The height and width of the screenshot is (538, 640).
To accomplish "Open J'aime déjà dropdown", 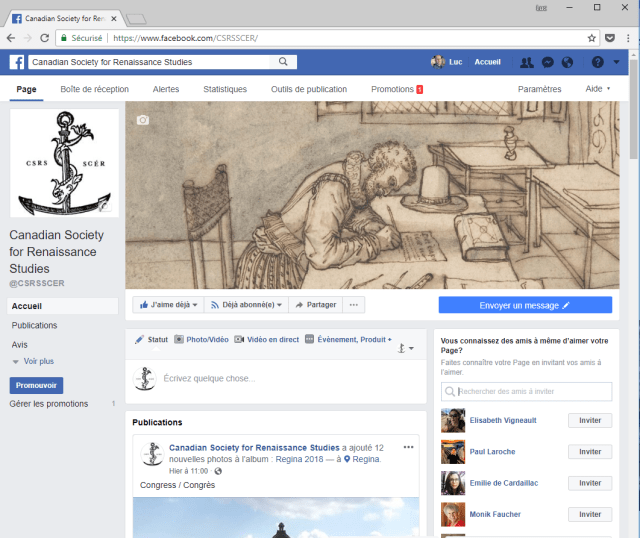I will click(x=169, y=305).
